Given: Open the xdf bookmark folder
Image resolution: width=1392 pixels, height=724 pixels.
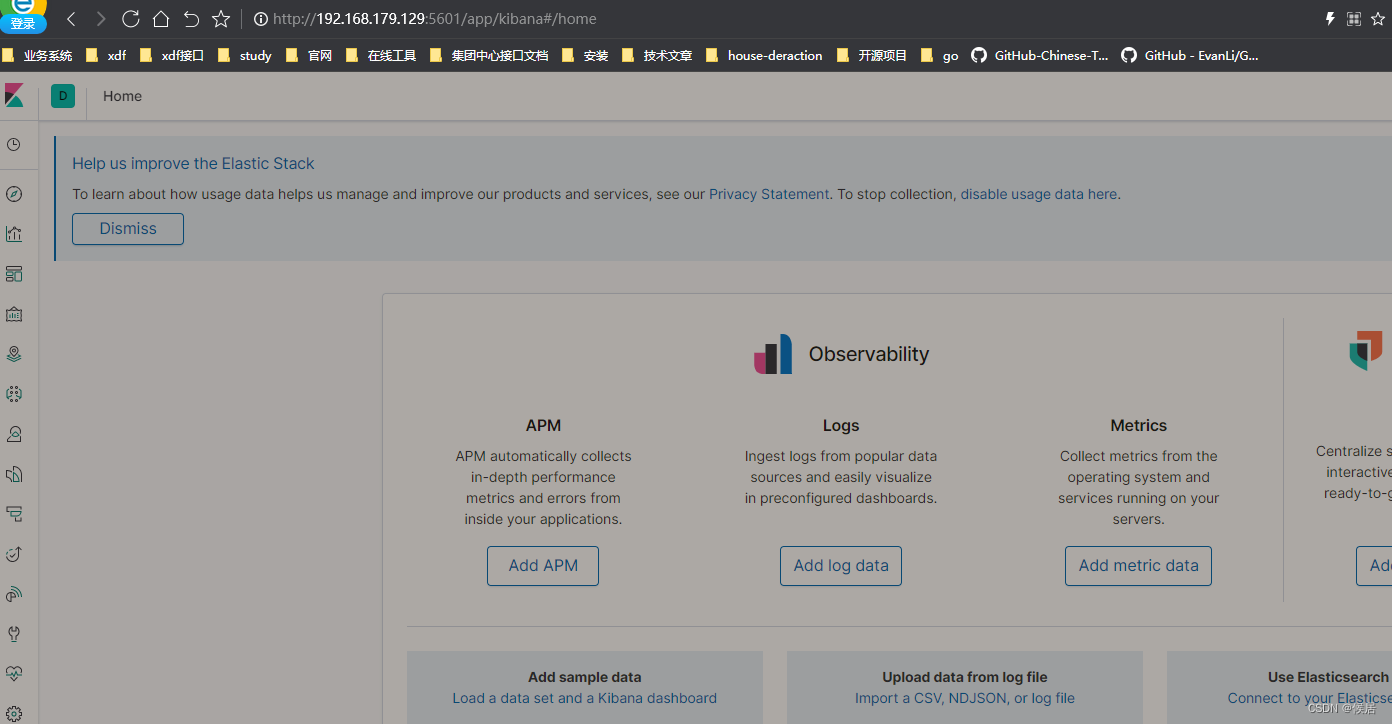Looking at the screenshot, I should pos(106,56).
